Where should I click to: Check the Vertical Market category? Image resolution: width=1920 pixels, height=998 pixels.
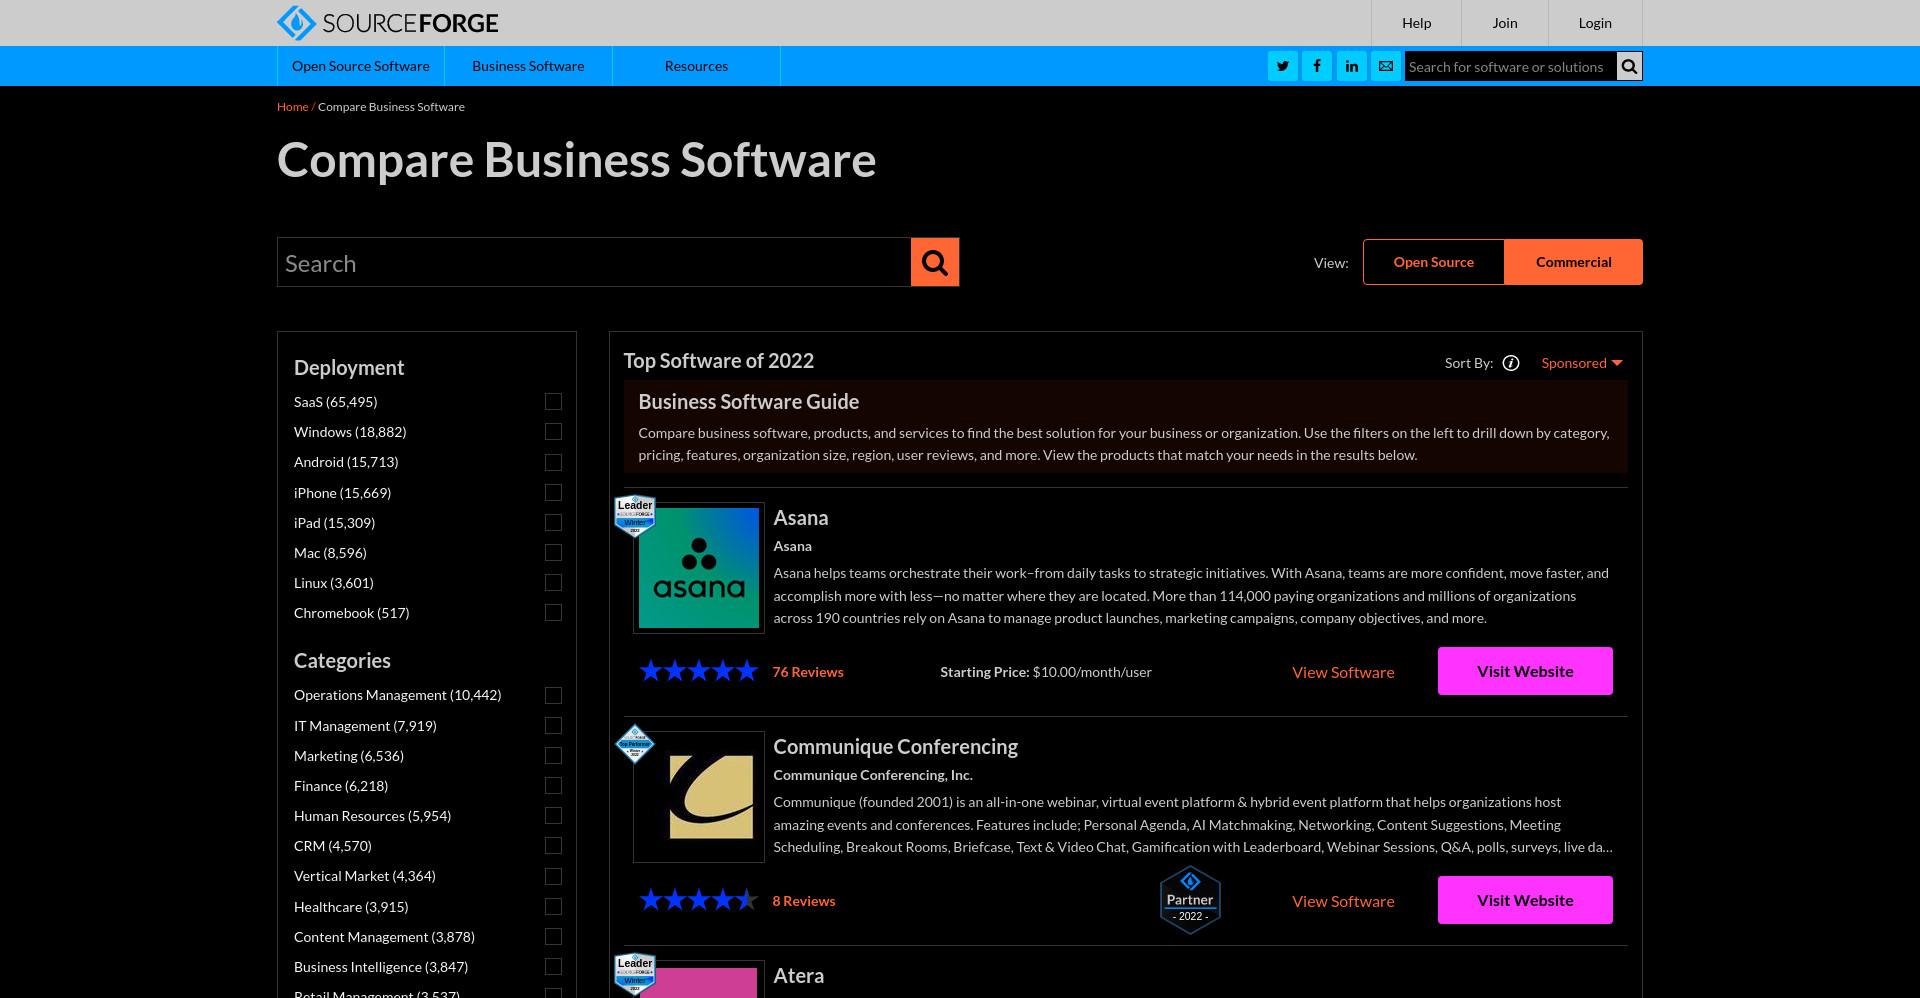[553, 876]
